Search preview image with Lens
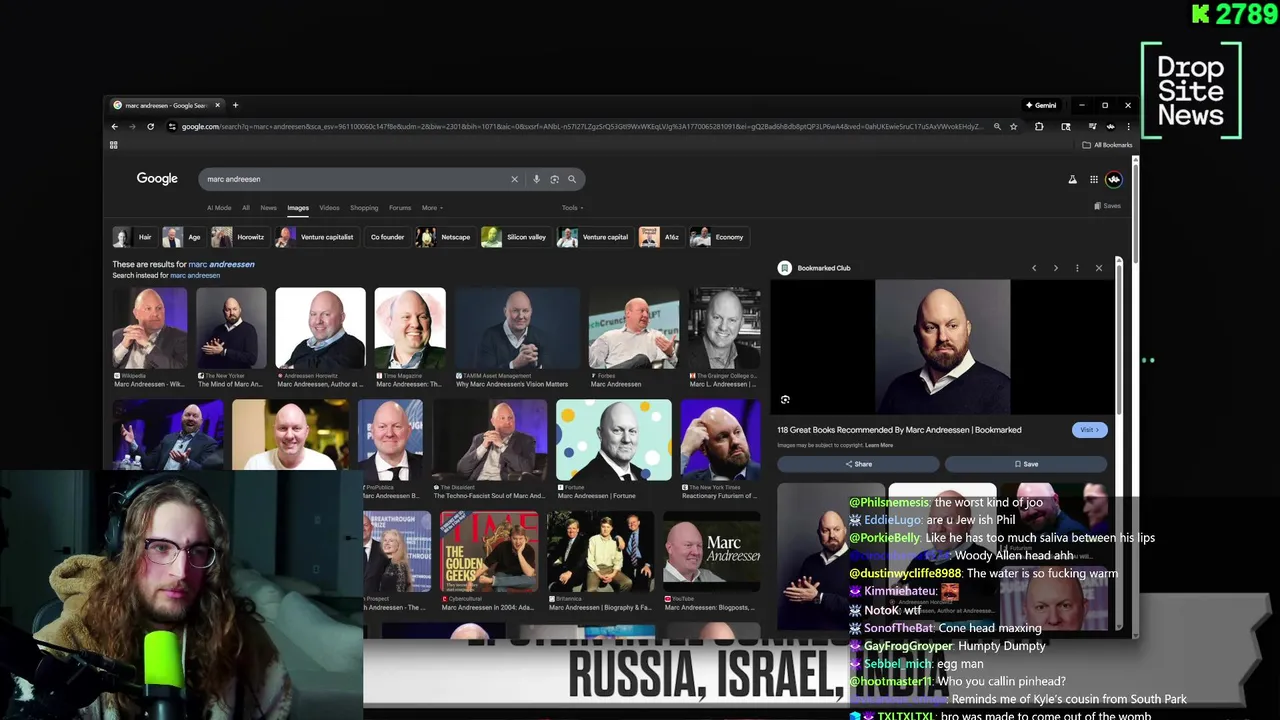 pos(785,400)
